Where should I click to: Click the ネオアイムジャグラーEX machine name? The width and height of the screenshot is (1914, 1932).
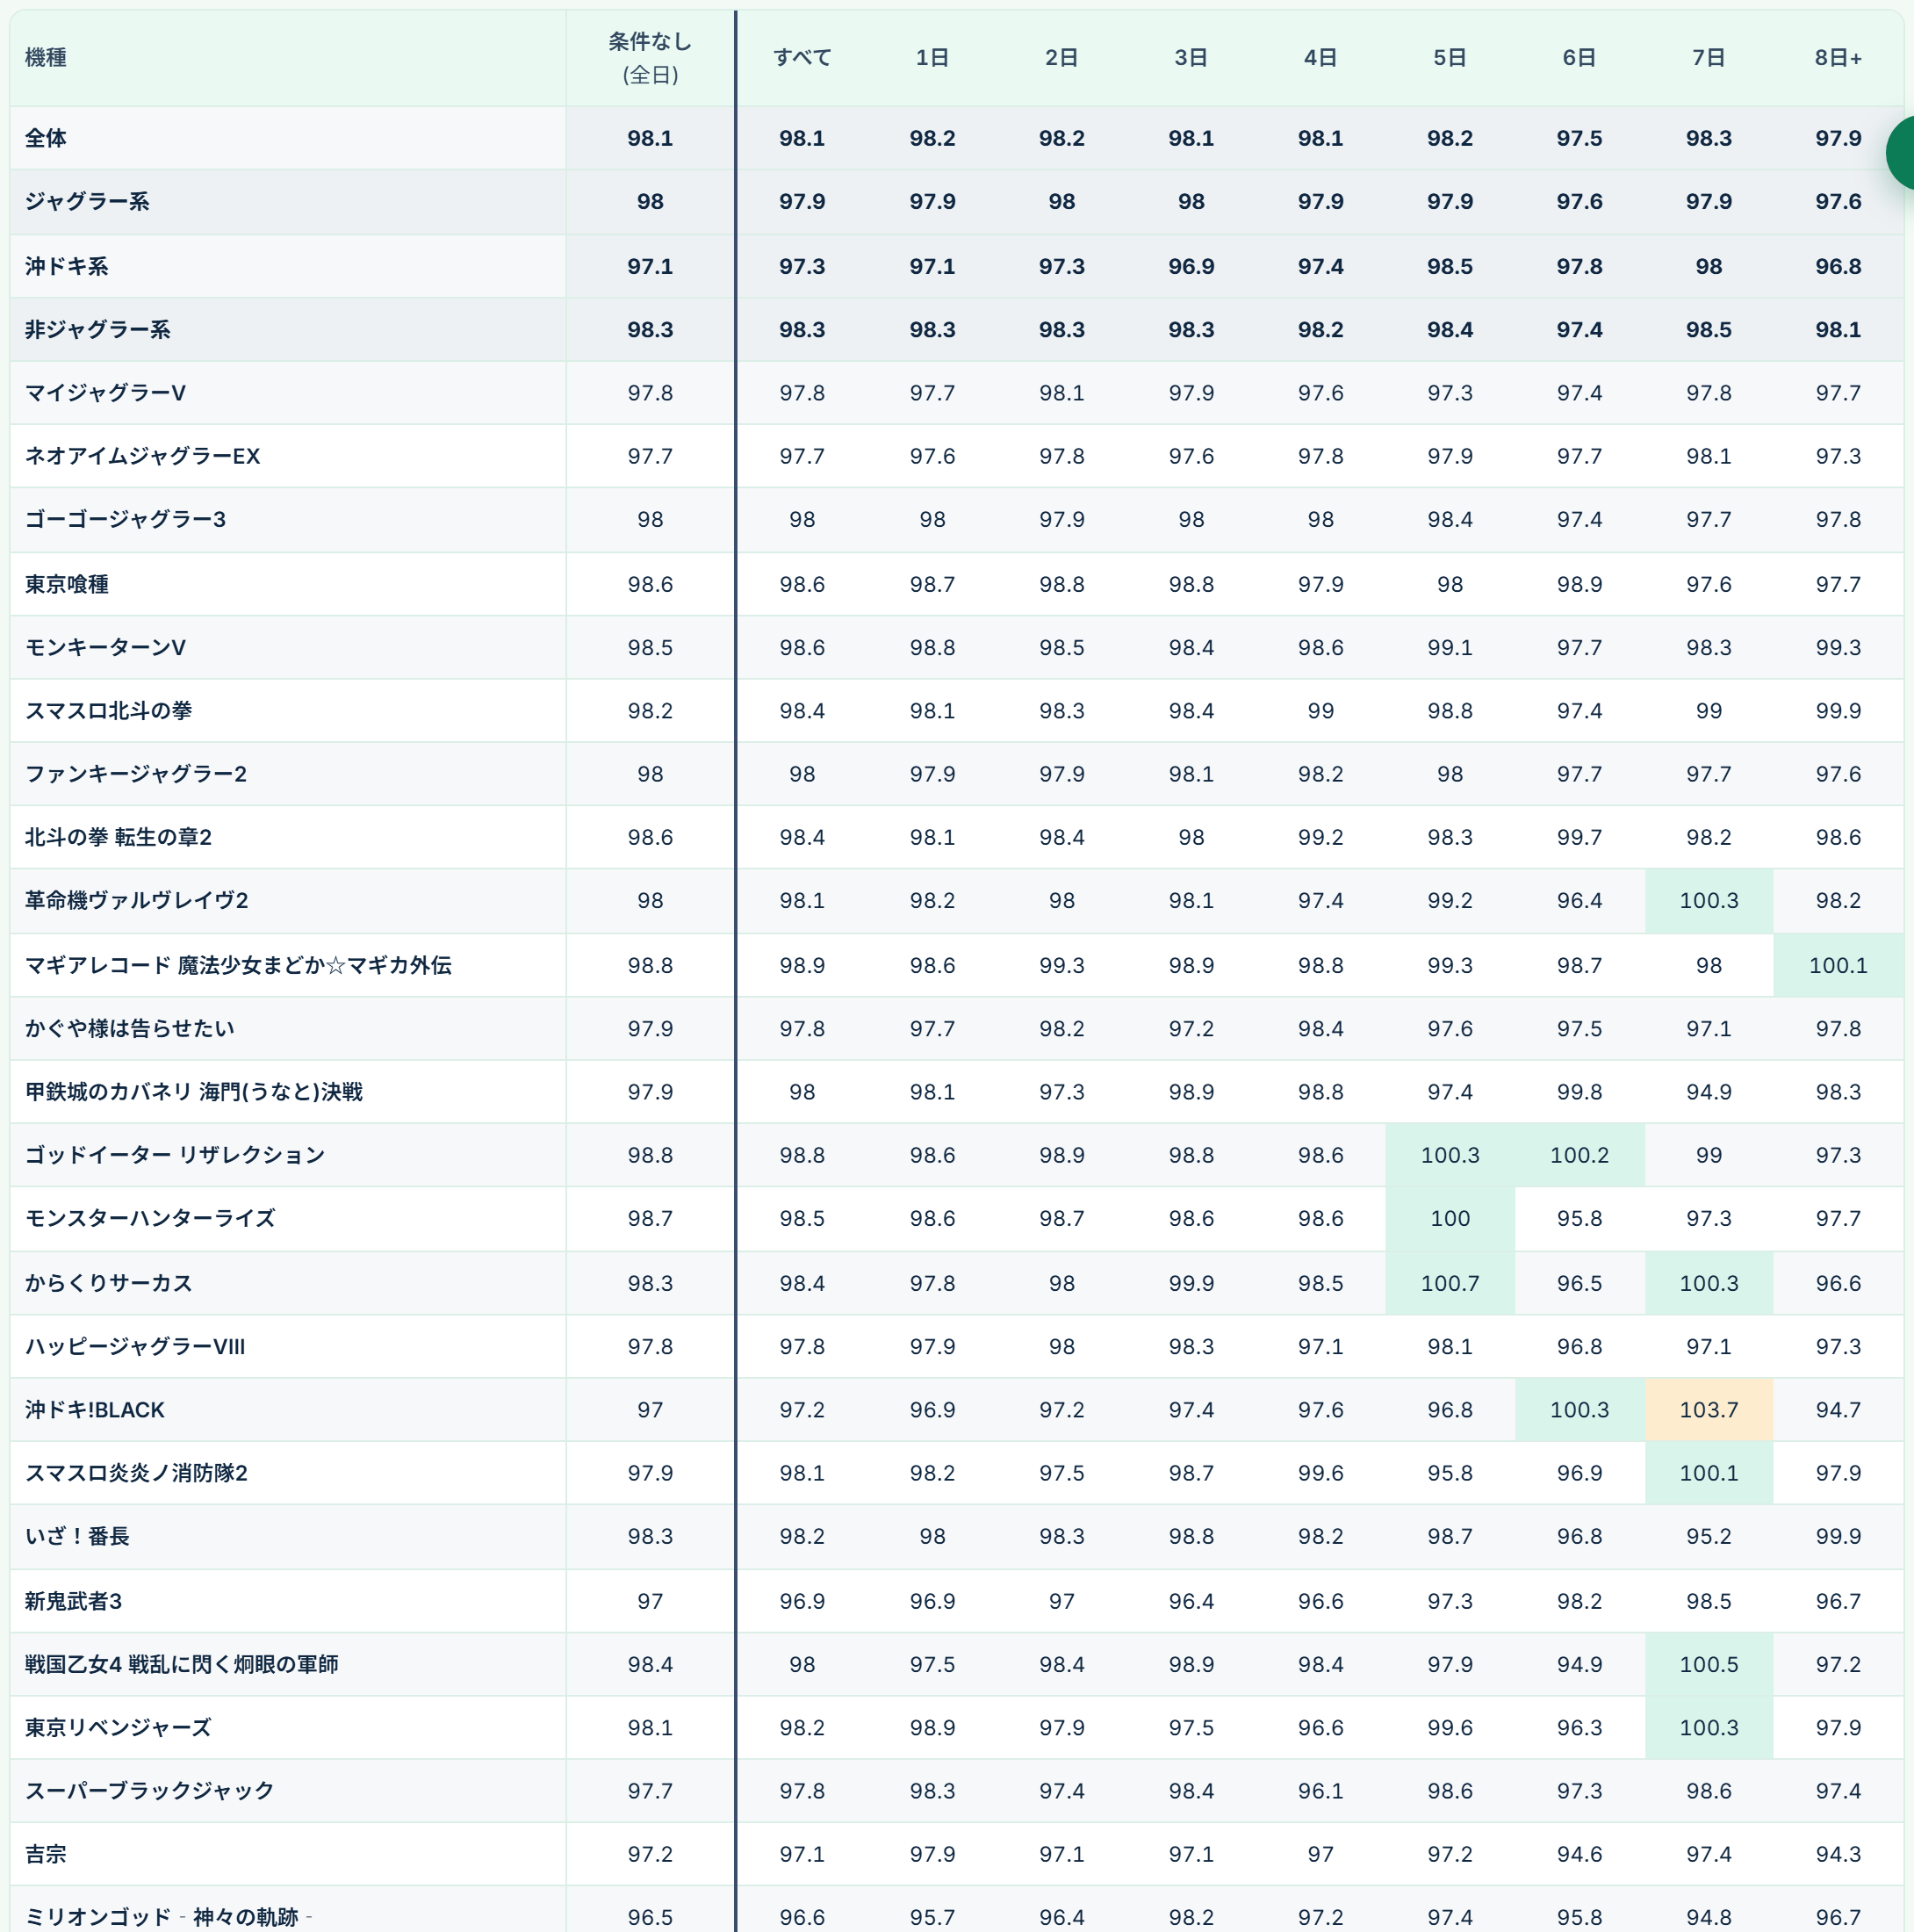tap(142, 456)
